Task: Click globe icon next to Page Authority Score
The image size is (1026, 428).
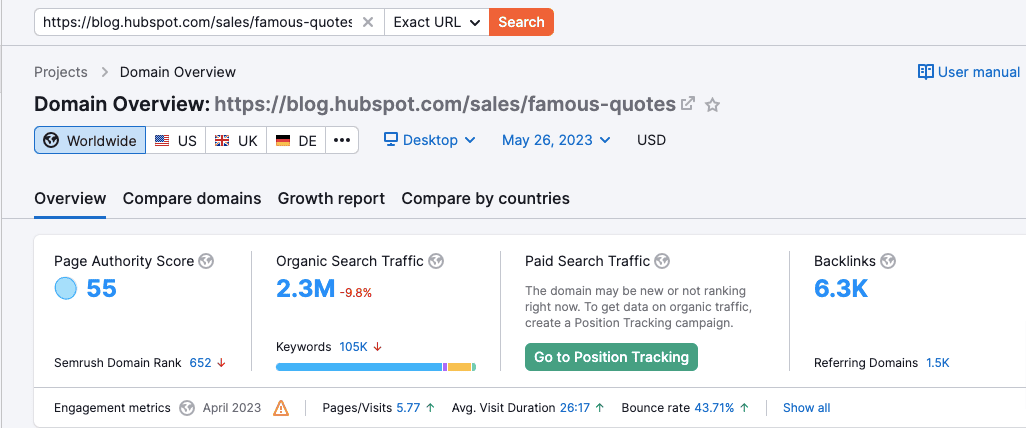Action: (x=207, y=261)
